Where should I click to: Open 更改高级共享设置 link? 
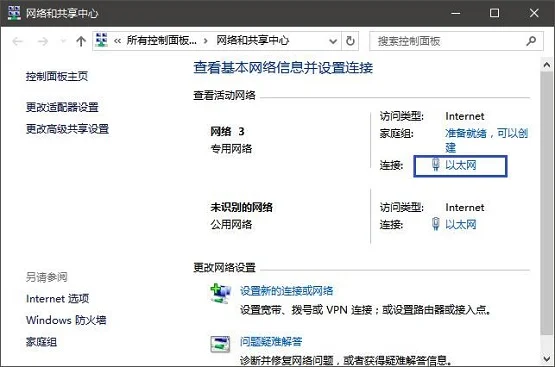pyautogui.click(x=67, y=129)
